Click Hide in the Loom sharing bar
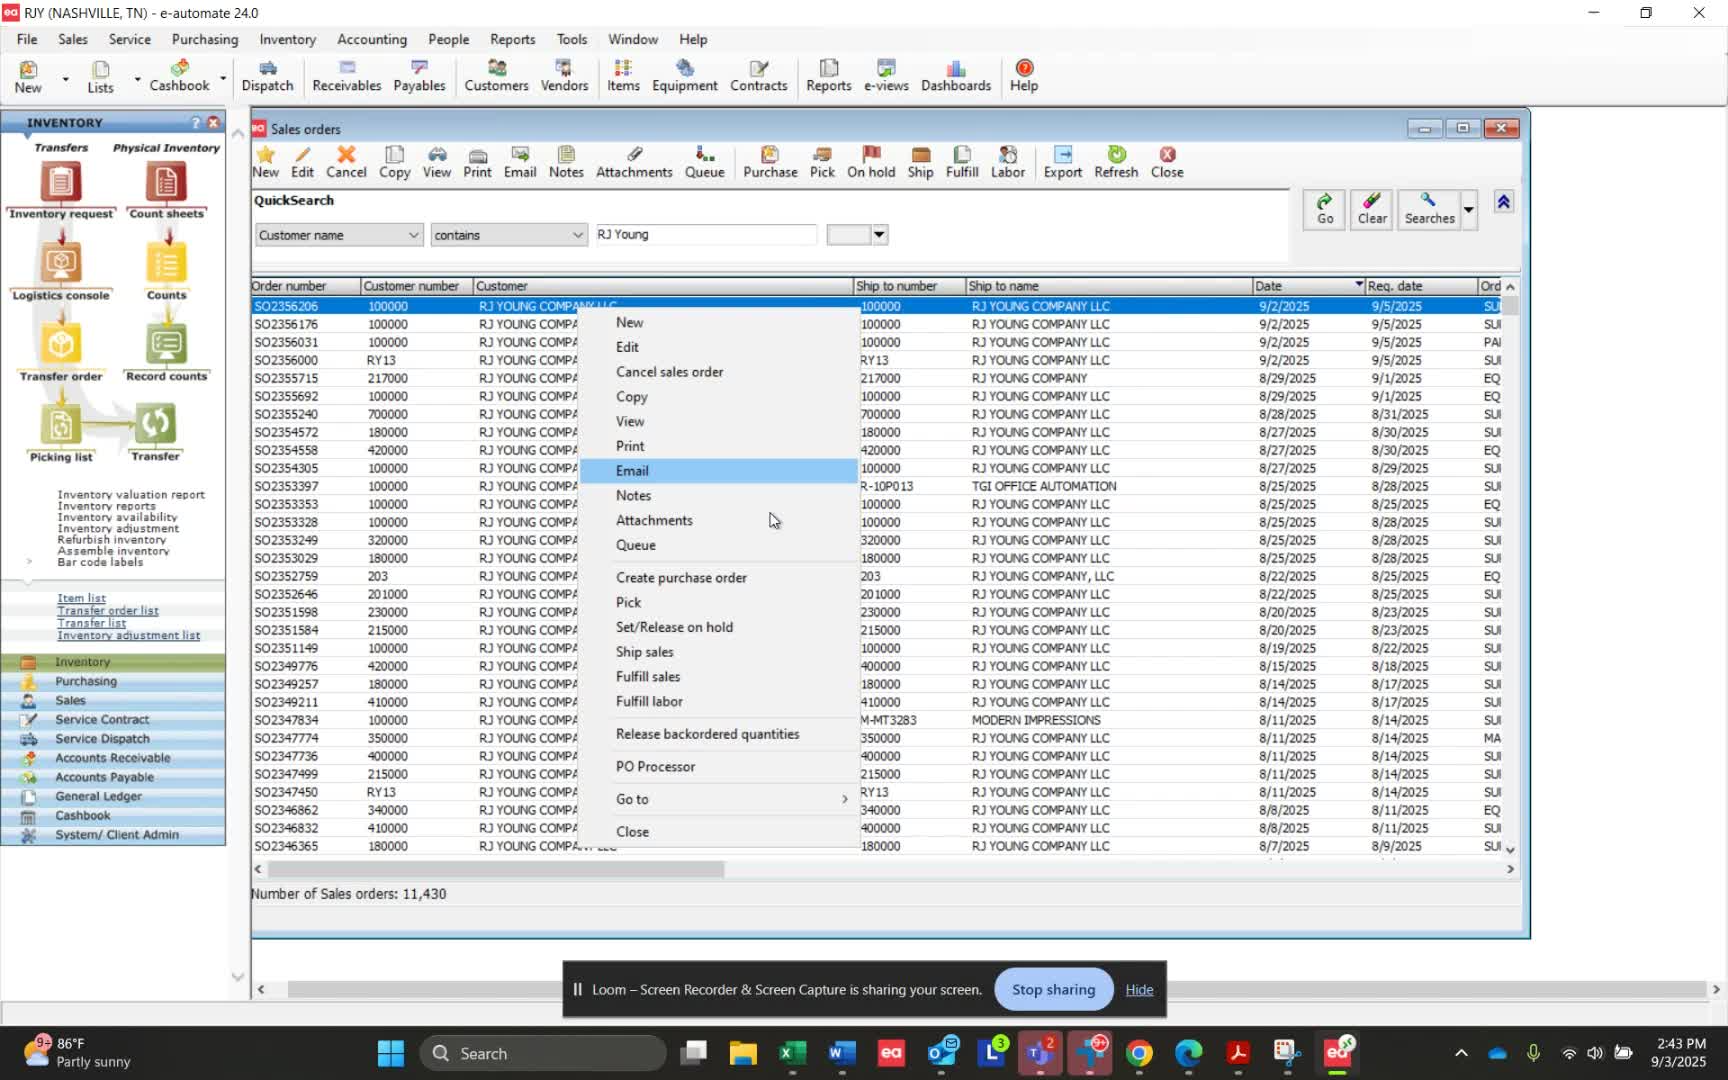 click(1139, 990)
